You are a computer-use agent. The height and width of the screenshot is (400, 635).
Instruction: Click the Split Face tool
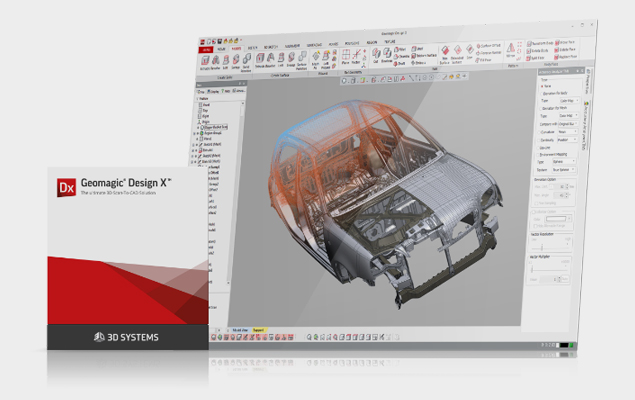[535, 58]
